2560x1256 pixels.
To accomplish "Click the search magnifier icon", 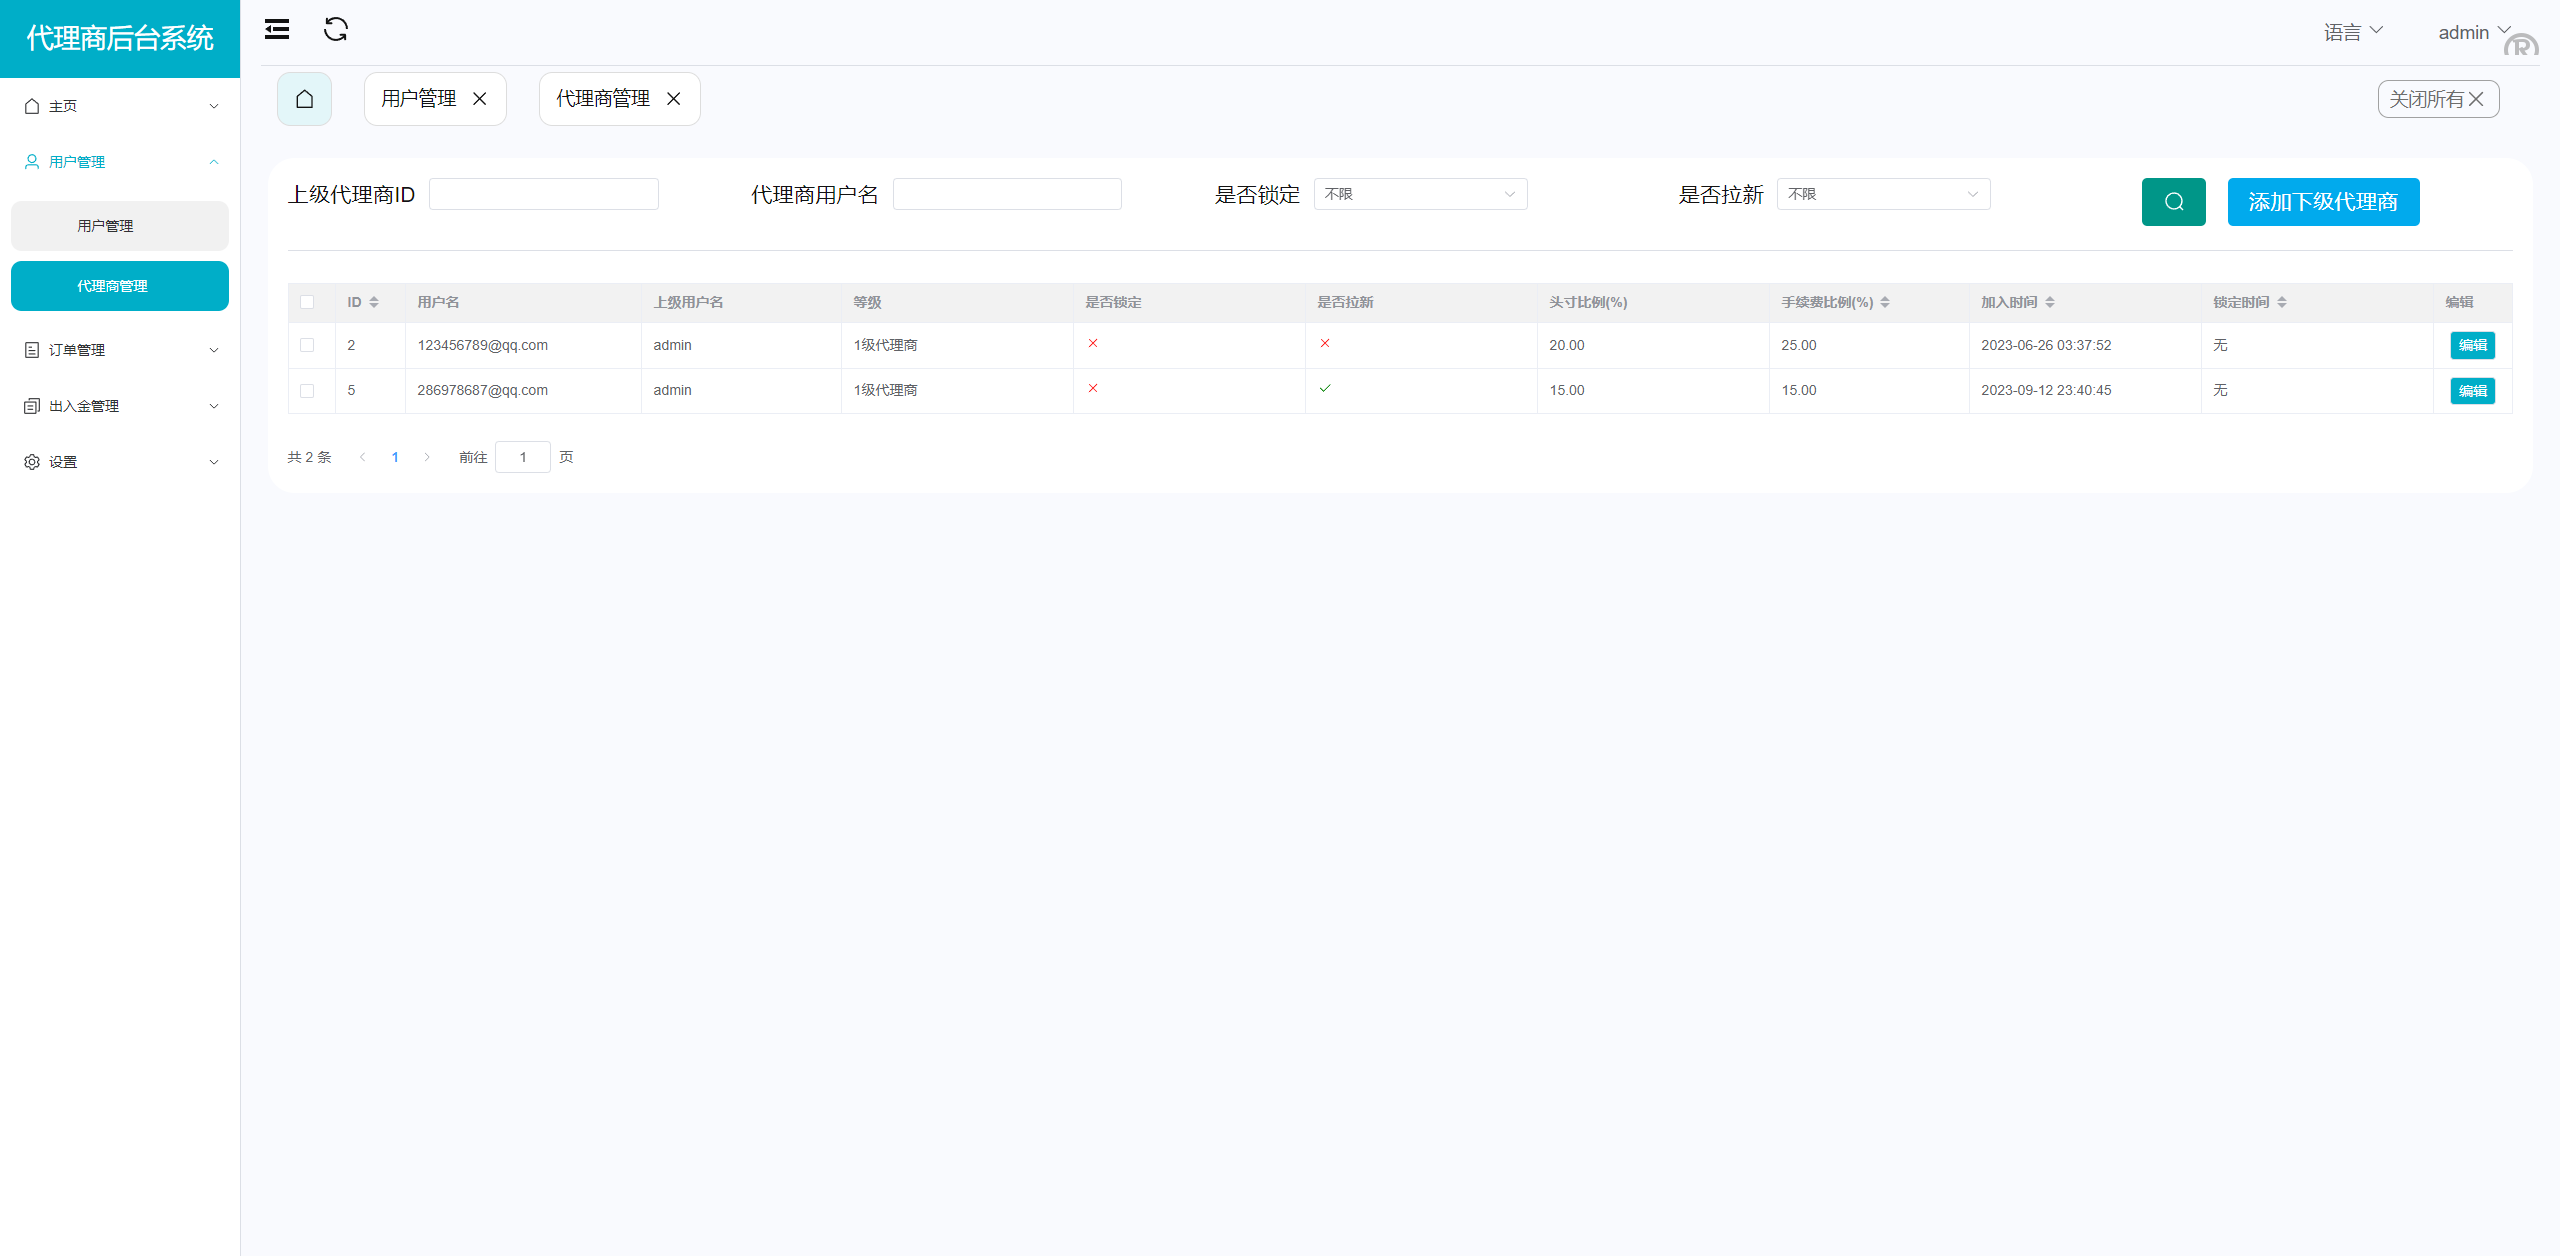I will tap(2172, 201).
